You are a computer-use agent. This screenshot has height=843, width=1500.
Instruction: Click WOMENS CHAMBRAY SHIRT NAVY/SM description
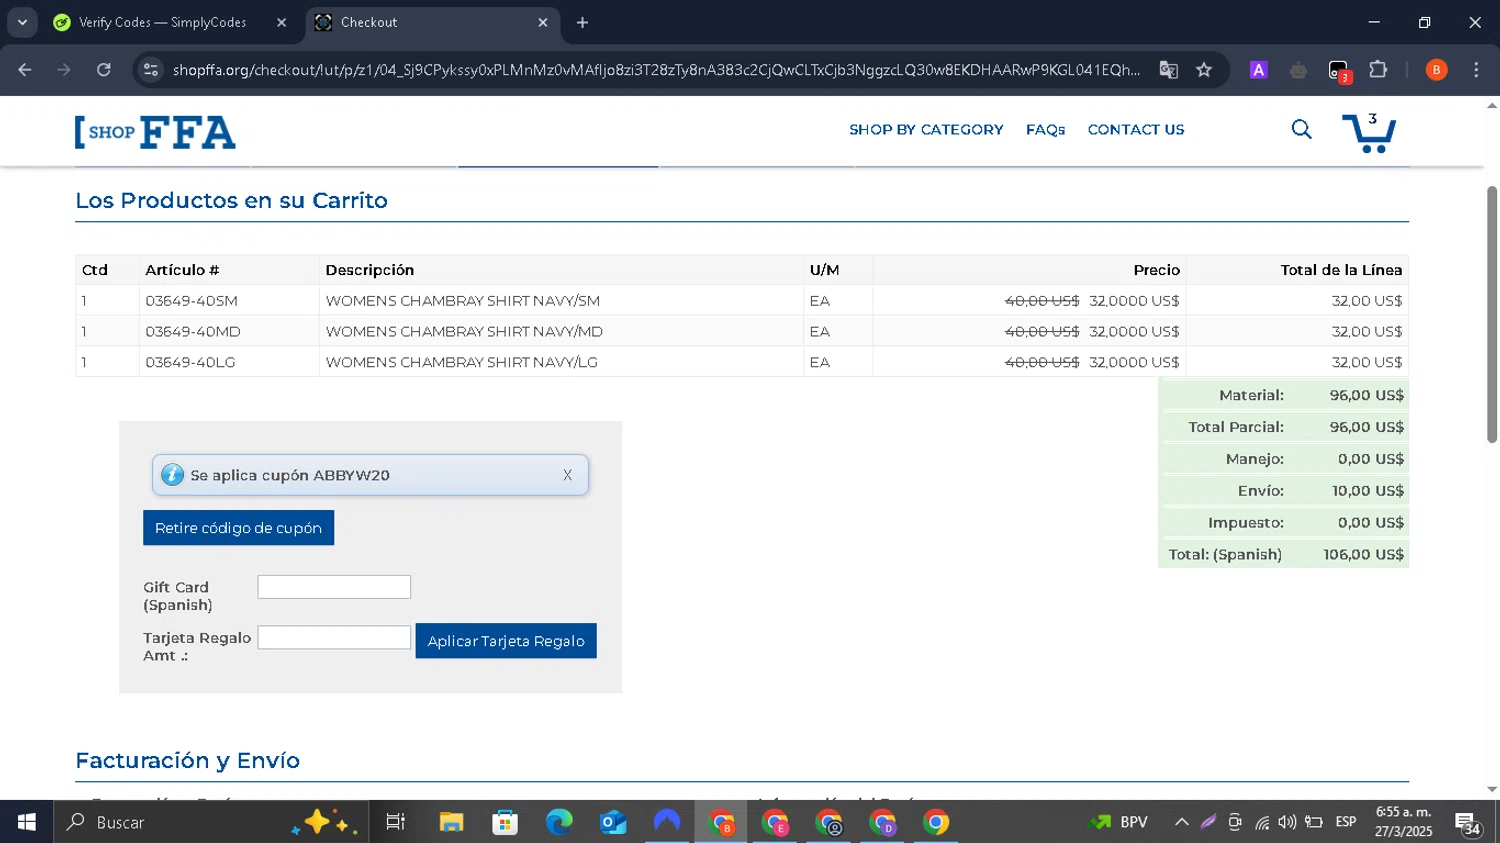point(463,301)
